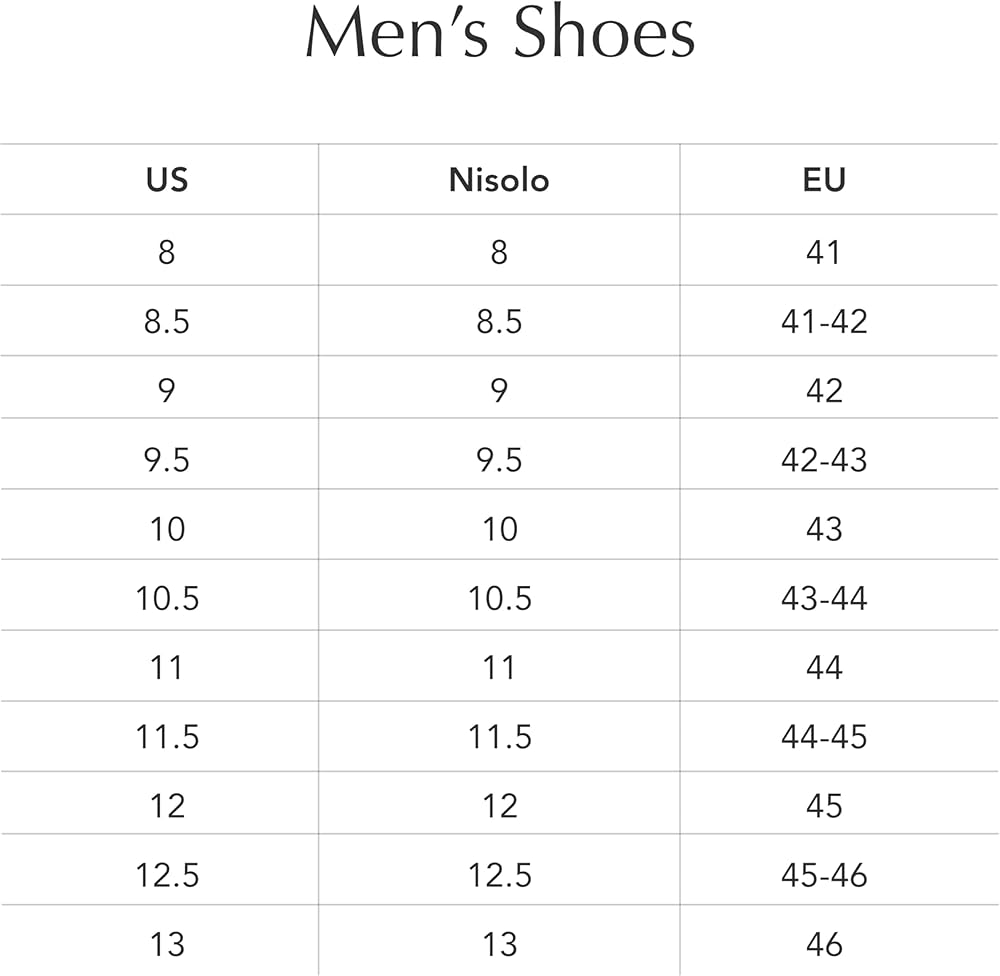1000x976 pixels.
Task: Click US size 9.5 cell
Action: click(x=166, y=460)
